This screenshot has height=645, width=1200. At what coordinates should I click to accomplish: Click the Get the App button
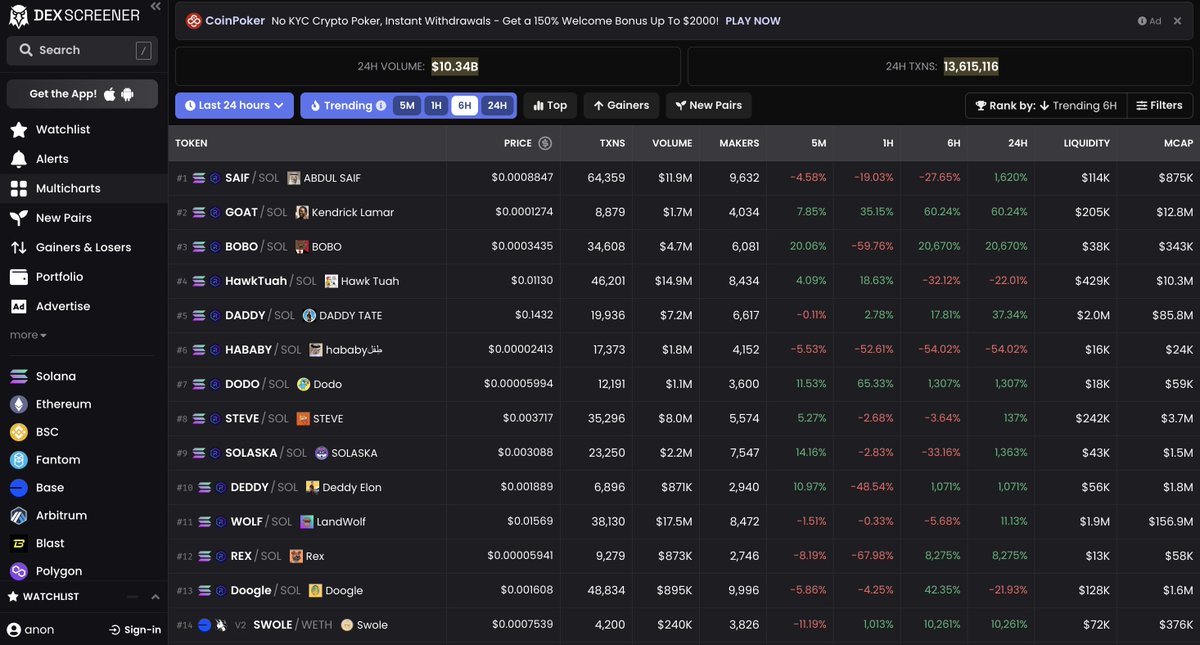click(82, 94)
